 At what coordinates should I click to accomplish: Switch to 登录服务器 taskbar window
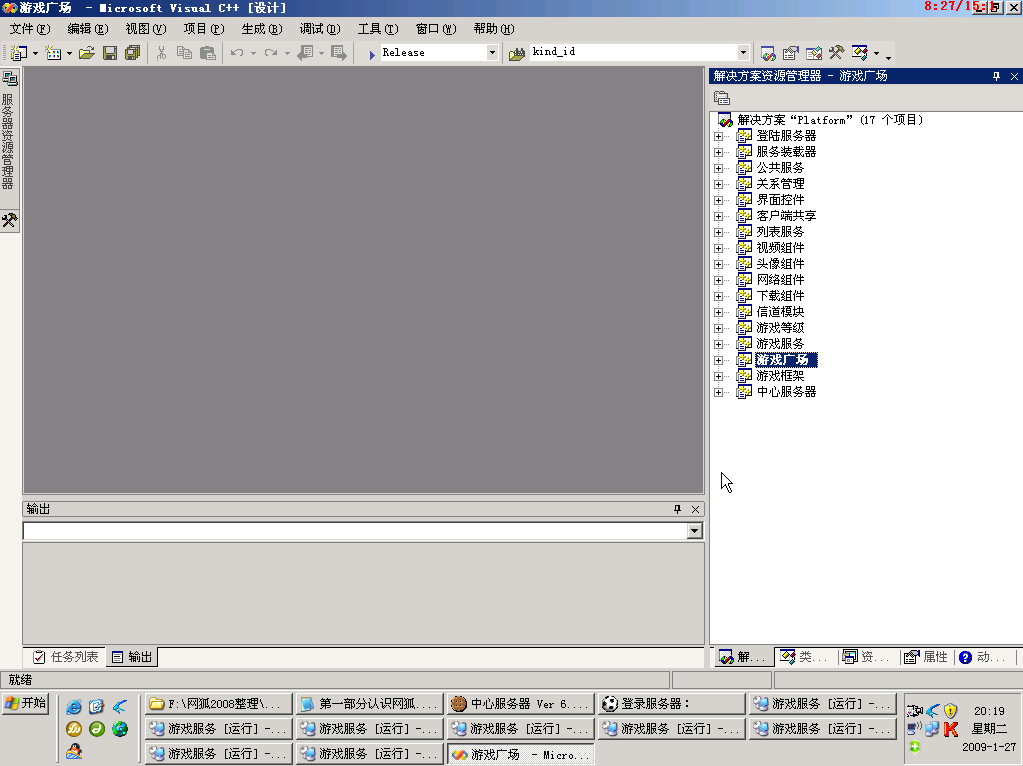tap(671, 704)
